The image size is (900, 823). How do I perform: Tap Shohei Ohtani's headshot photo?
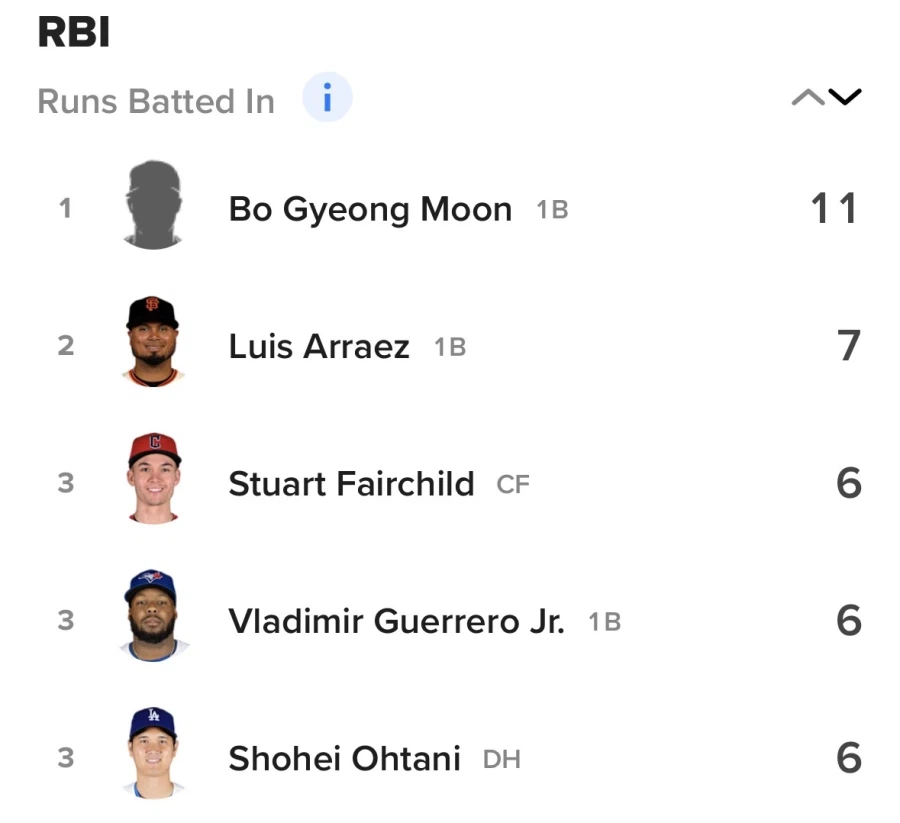(153, 754)
